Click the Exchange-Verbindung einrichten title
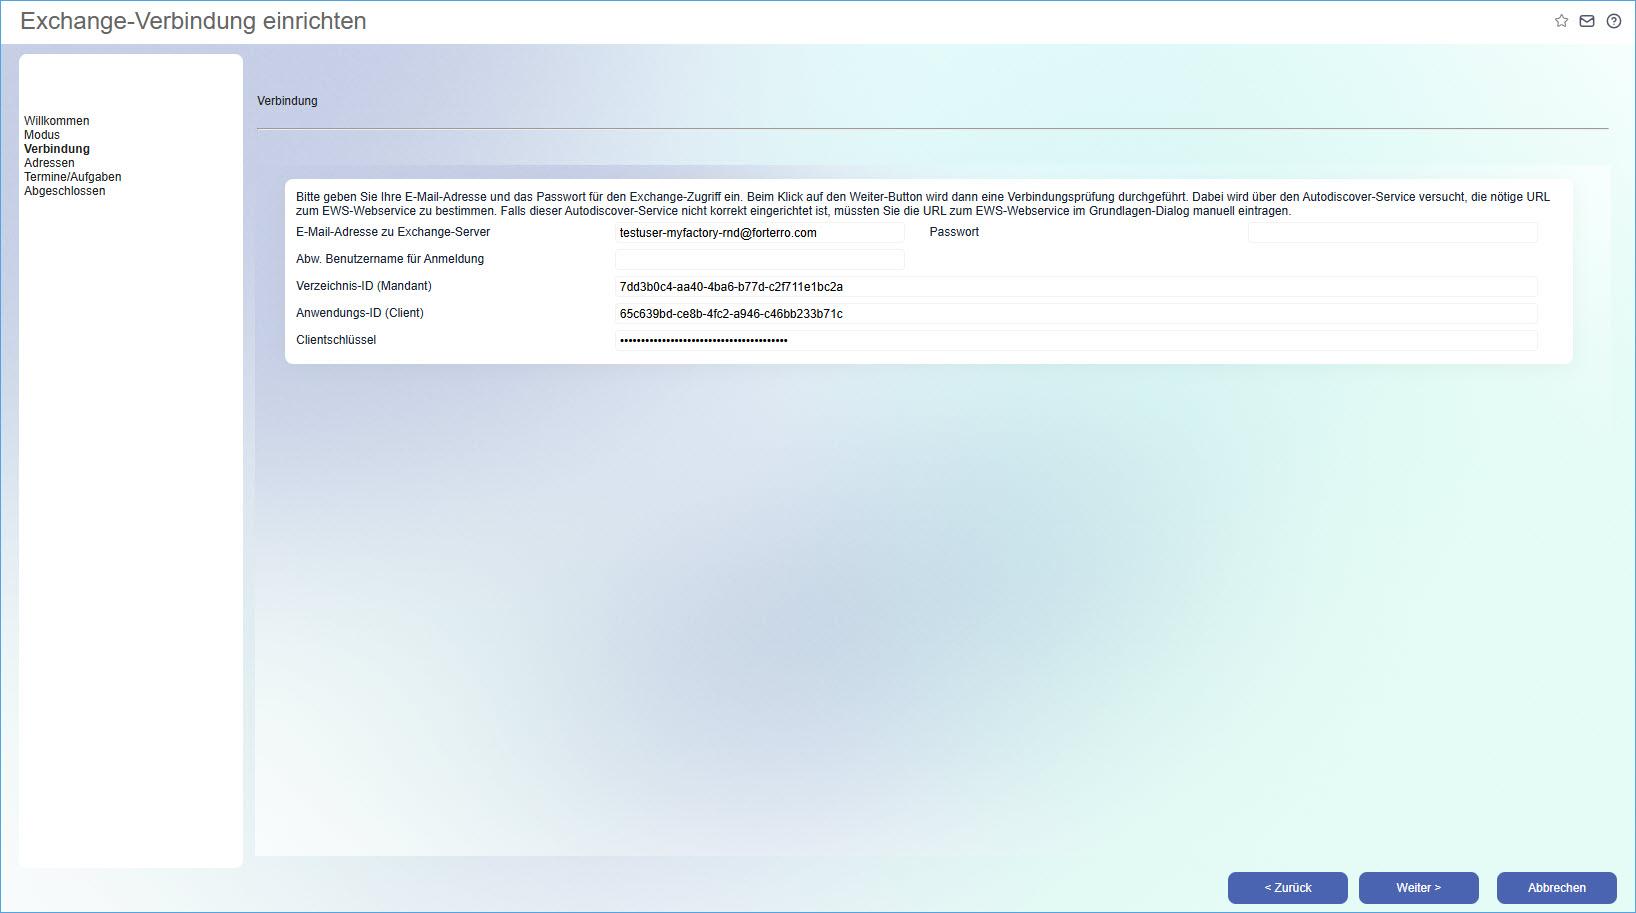This screenshot has width=1636, height=913. 193,21
